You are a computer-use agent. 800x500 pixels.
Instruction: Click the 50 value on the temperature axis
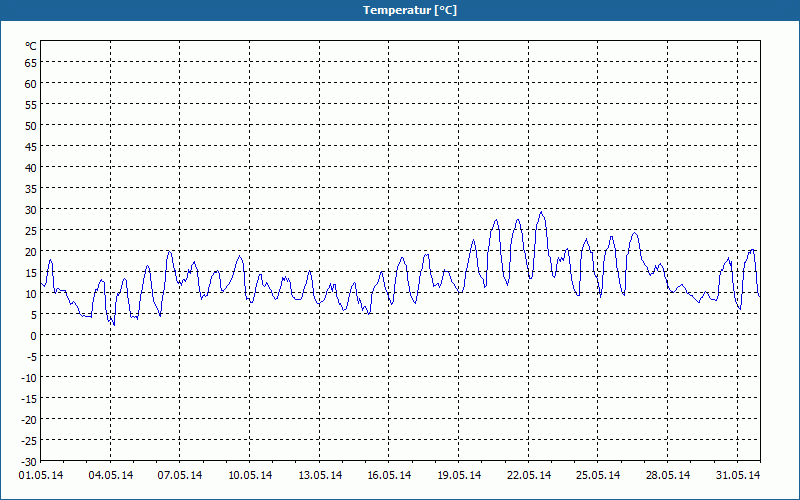click(31, 126)
